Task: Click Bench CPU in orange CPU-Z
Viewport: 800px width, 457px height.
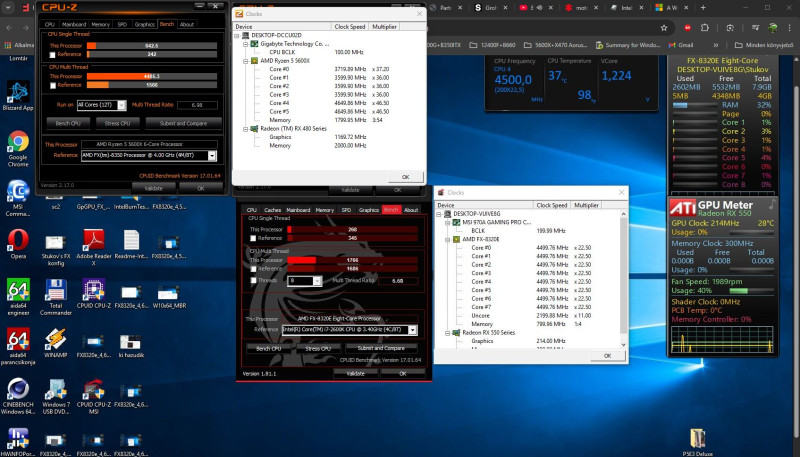Action: (68, 123)
